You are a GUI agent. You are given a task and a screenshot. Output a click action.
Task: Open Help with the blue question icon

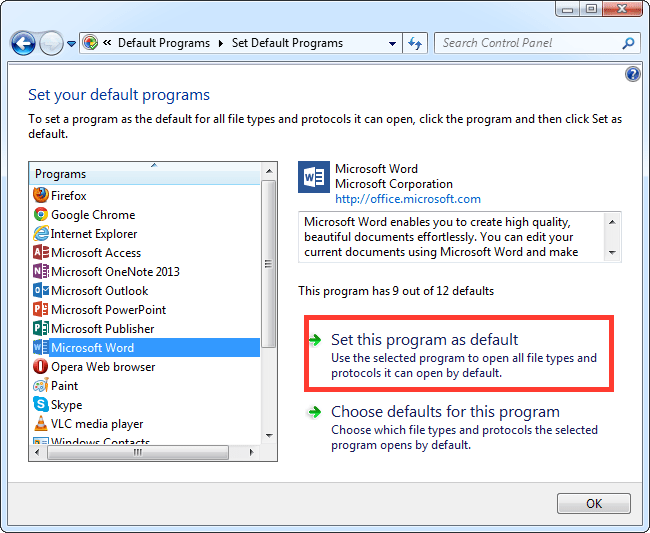point(633,74)
